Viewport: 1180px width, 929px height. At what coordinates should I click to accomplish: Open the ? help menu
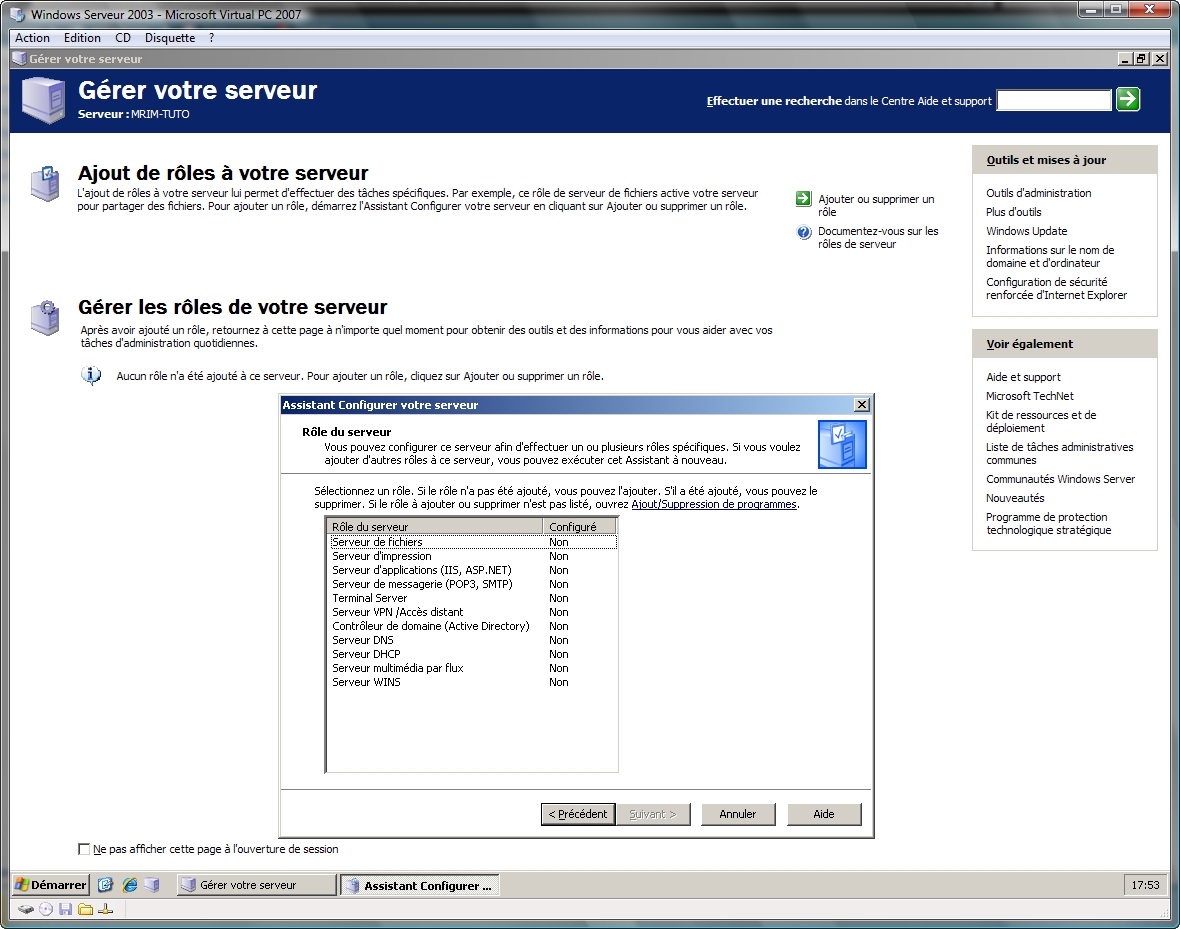211,38
